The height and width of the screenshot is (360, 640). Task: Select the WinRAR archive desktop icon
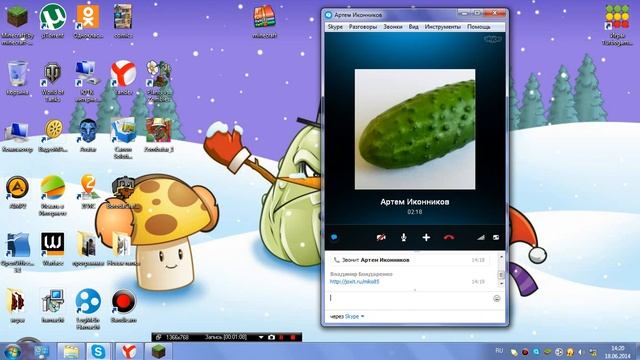[264, 21]
